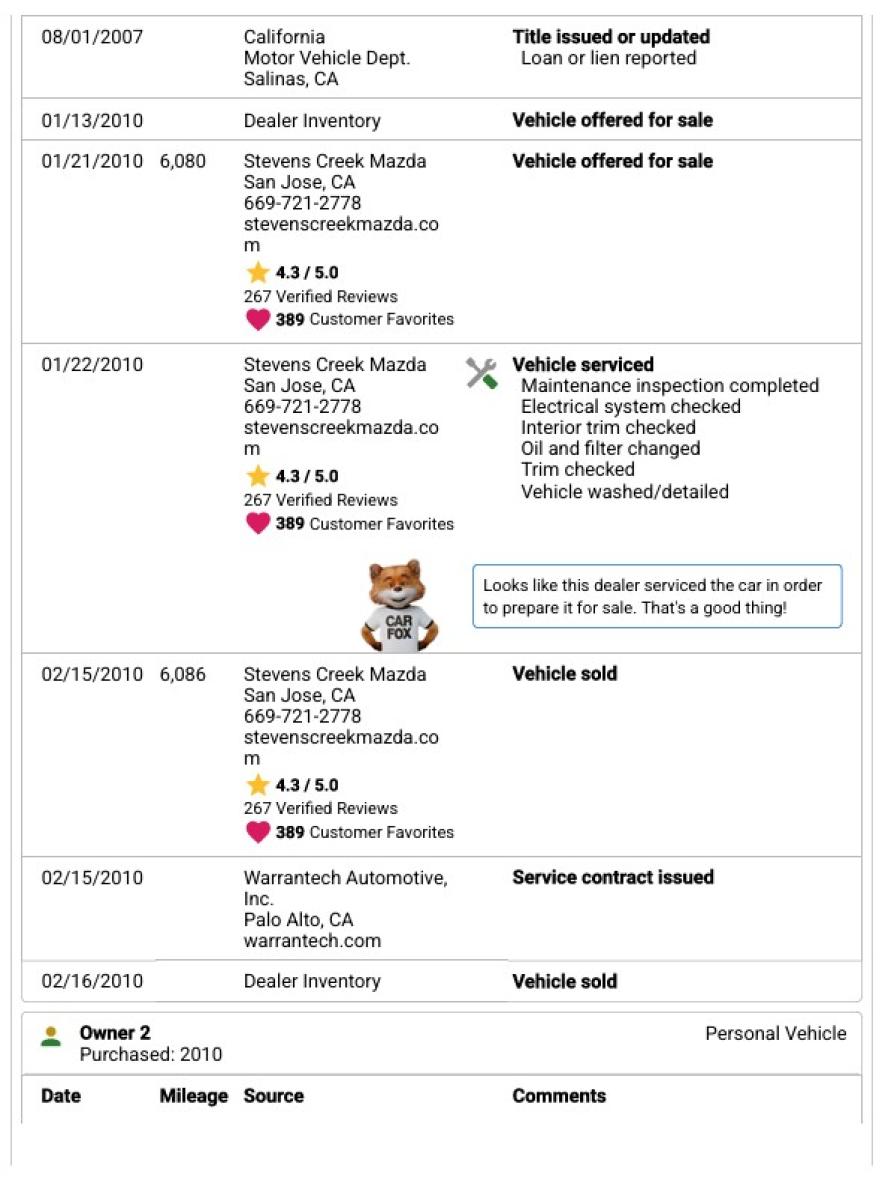
Task: Click the Car Fox mascot image
Action: point(399,606)
